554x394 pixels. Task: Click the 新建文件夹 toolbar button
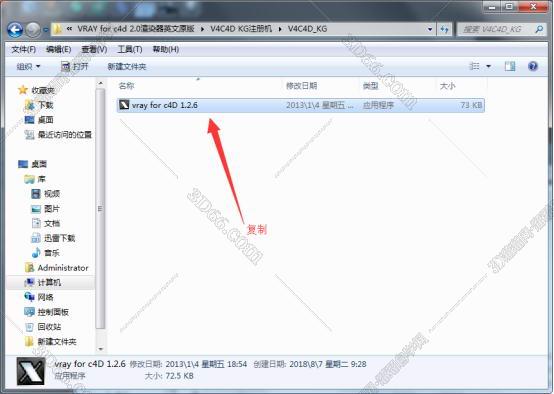tap(127, 66)
